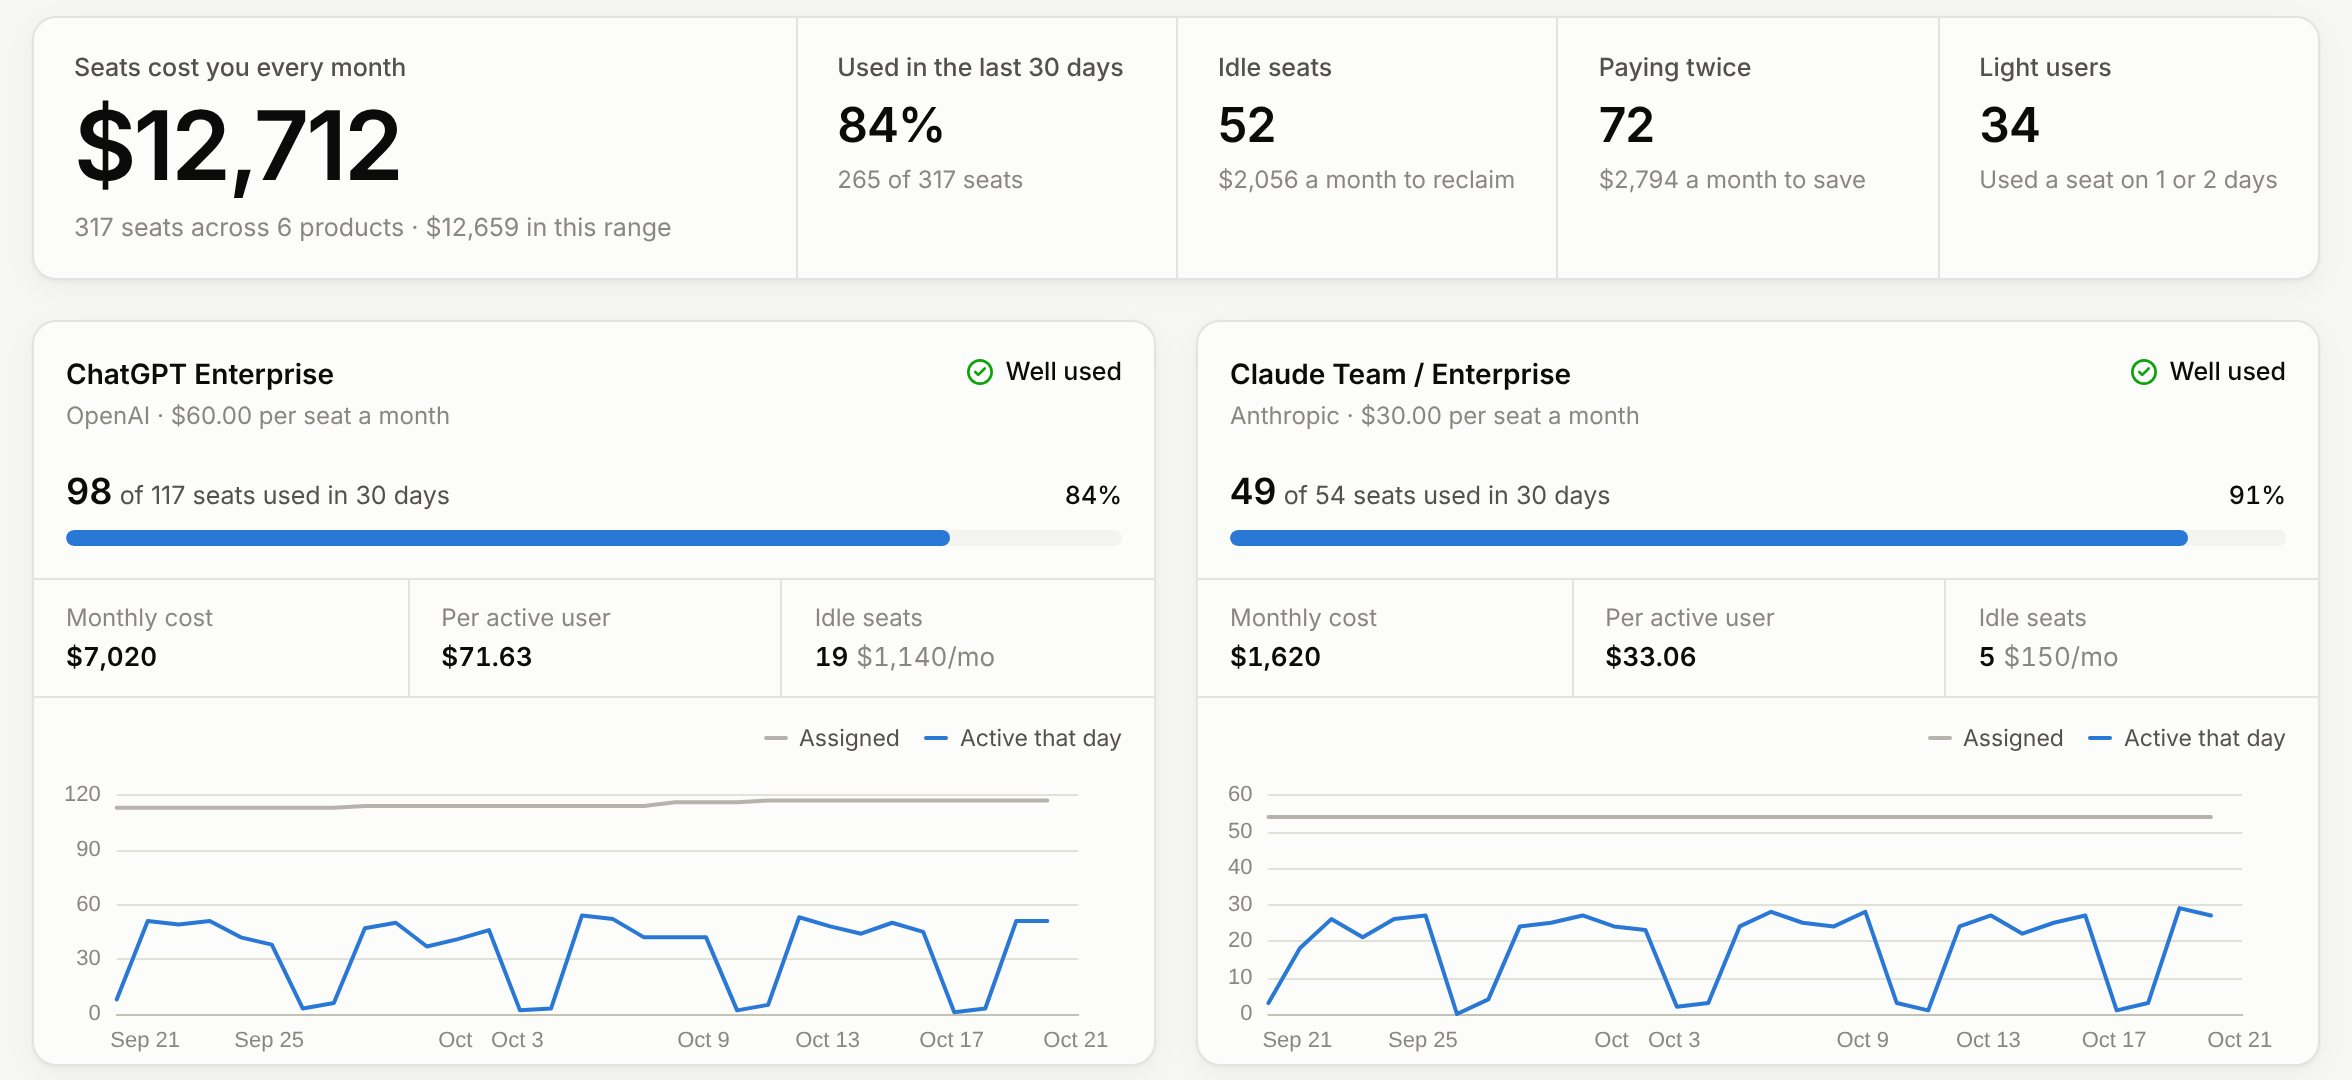Click the $12,712 monthly seat cost figure
This screenshot has height=1080, width=2352.
(x=239, y=147)
